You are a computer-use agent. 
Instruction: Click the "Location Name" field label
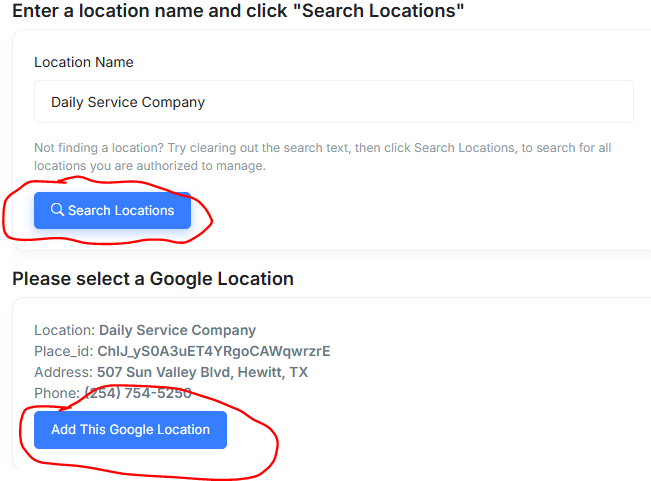coord(84,62)
